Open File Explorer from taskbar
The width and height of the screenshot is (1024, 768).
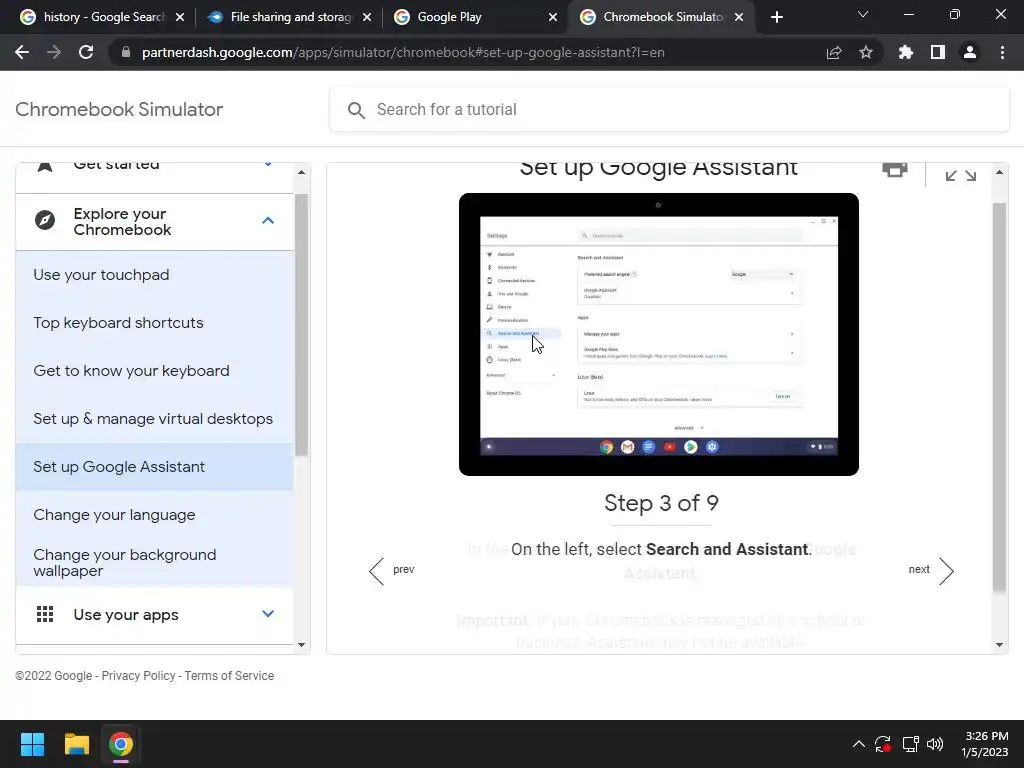pos(76,744)
